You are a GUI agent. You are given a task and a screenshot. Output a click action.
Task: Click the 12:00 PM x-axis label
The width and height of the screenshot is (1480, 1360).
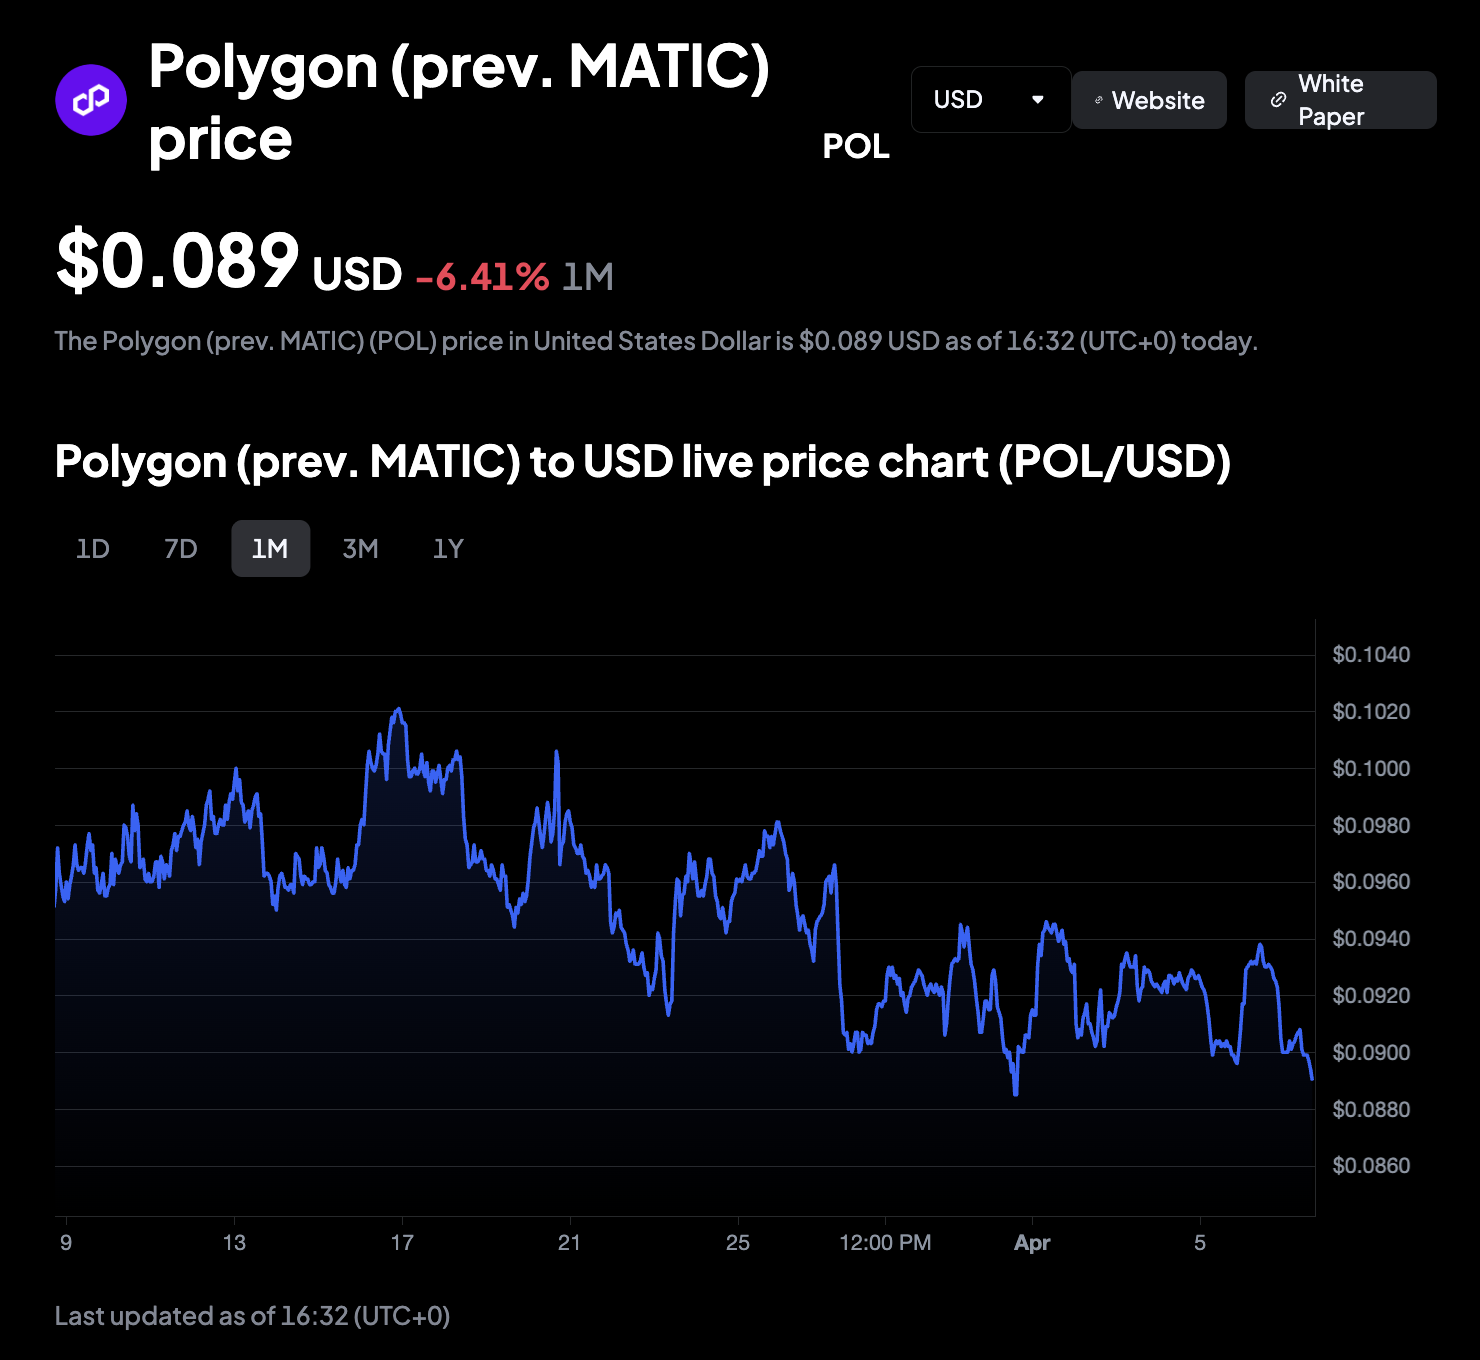[885, 1243]
